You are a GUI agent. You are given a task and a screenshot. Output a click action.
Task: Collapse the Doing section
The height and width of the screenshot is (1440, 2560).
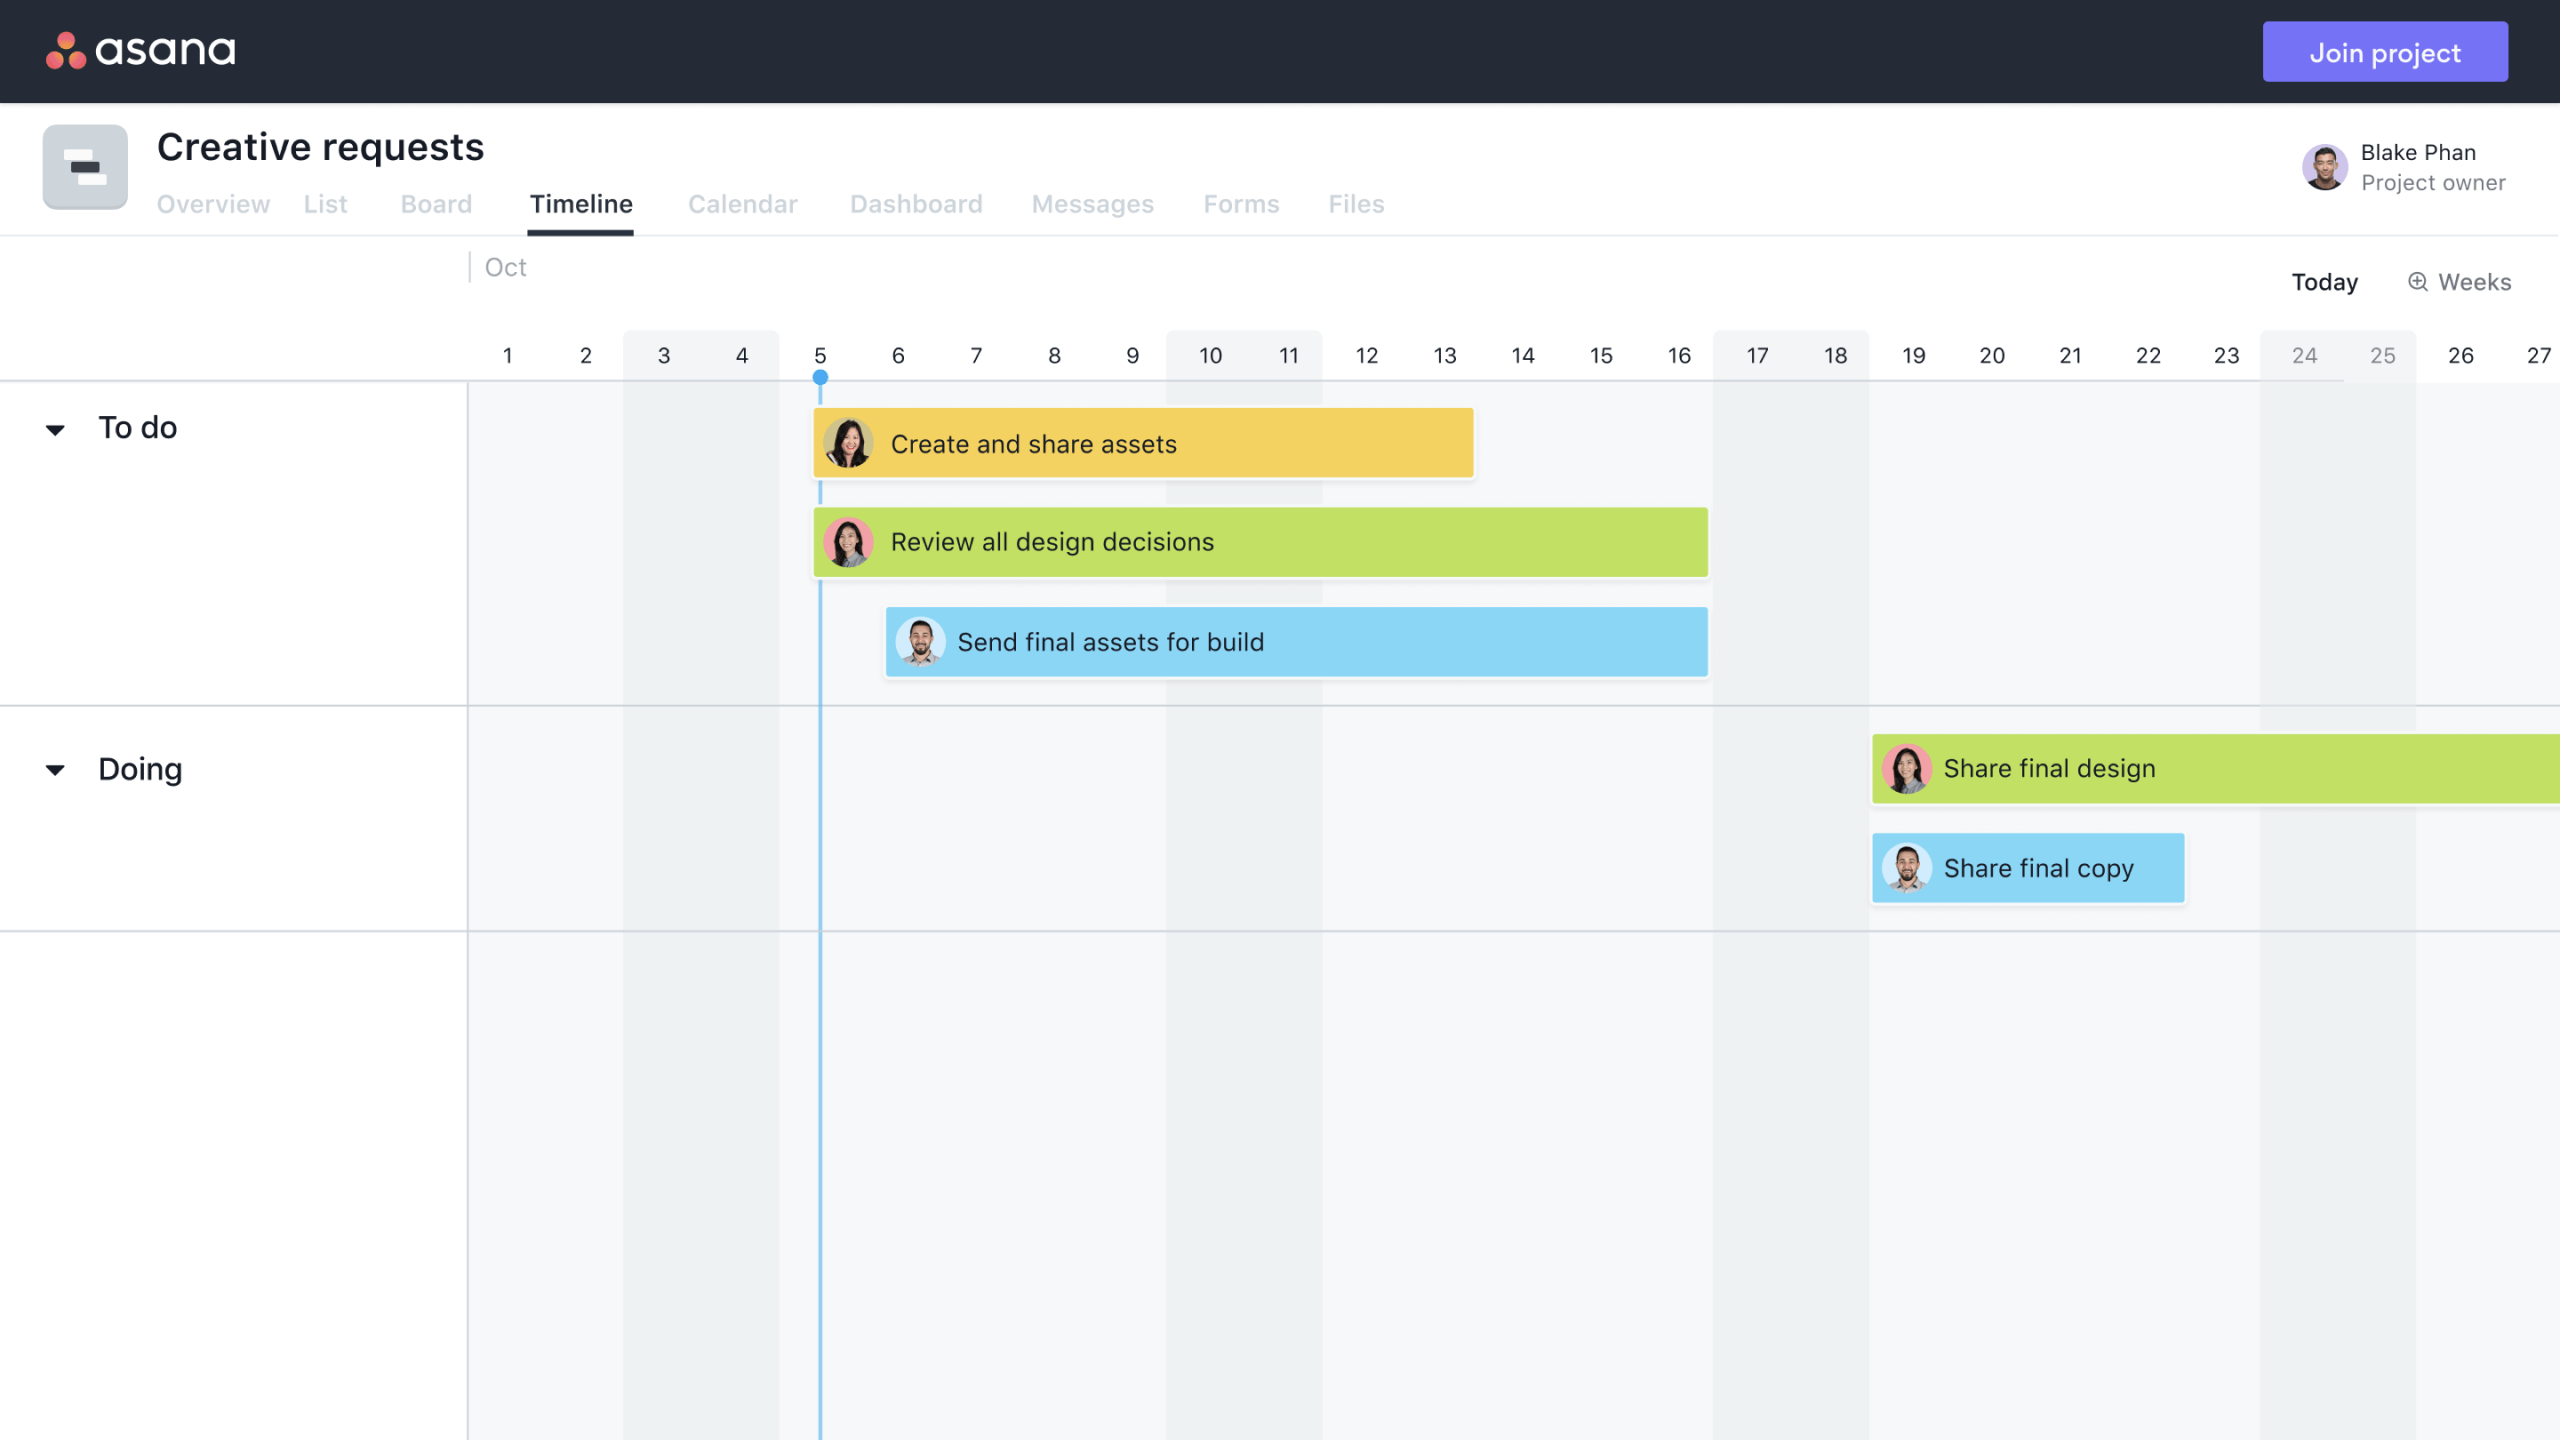(55, 768)
